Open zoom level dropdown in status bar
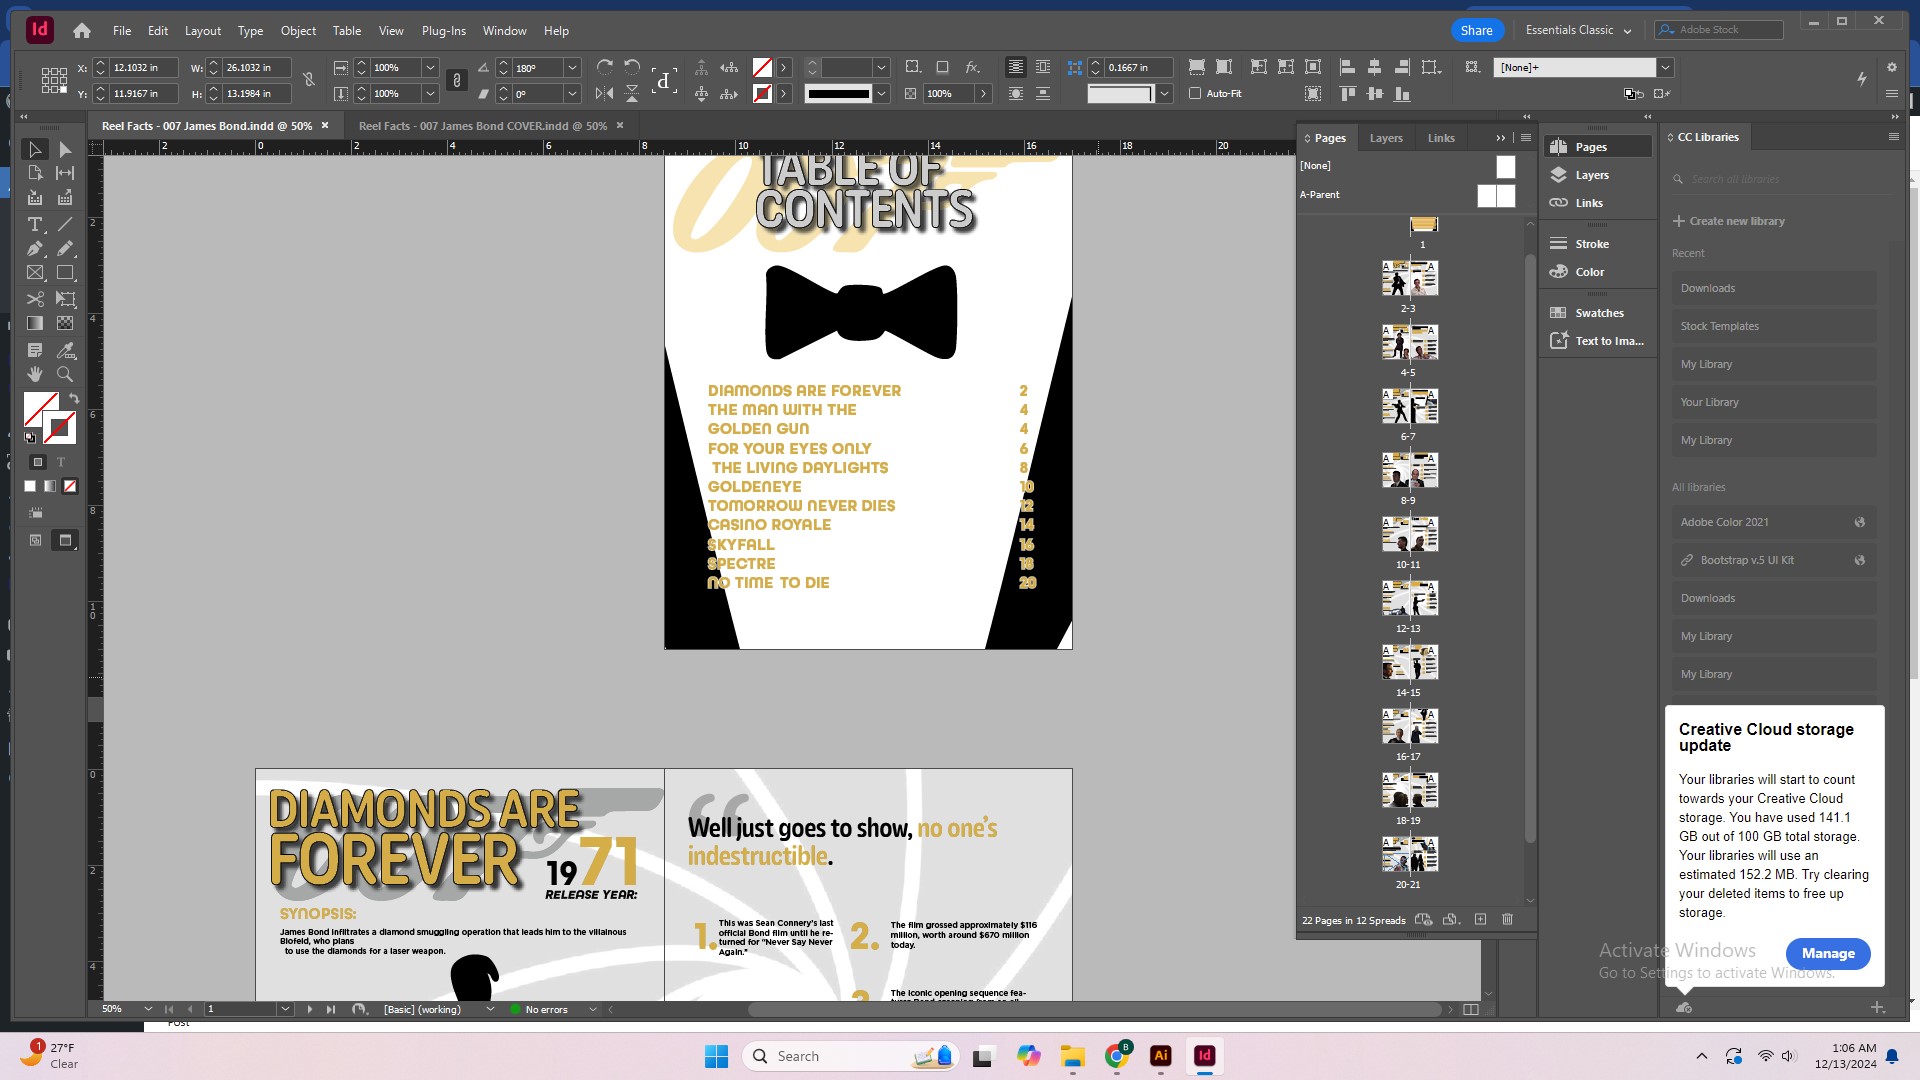Screen dimensions: 1920x1080 (148, 1009)
